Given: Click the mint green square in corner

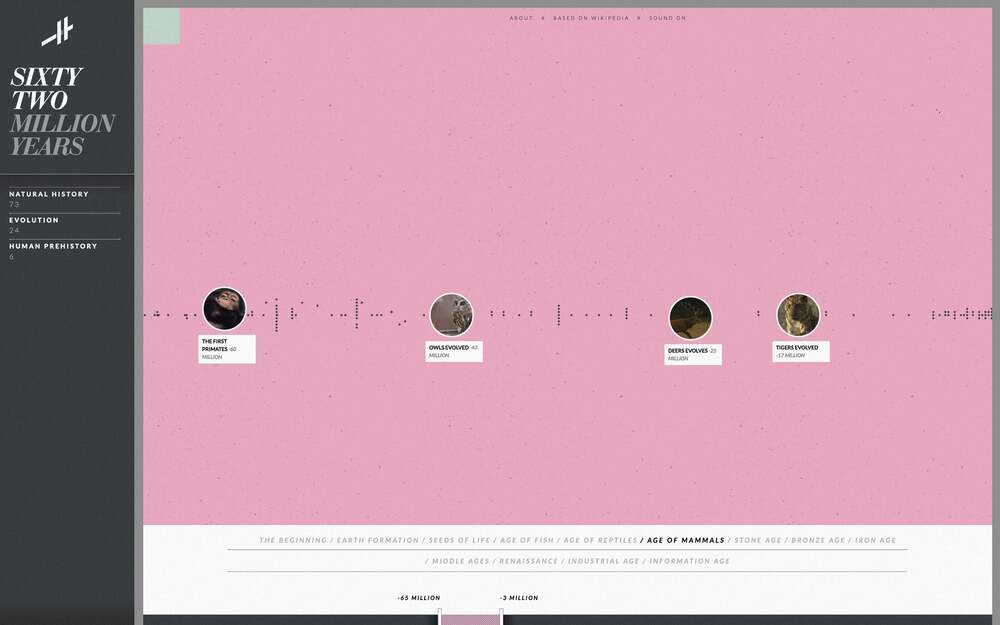Looking at the screenshot, I should [162, 26].
